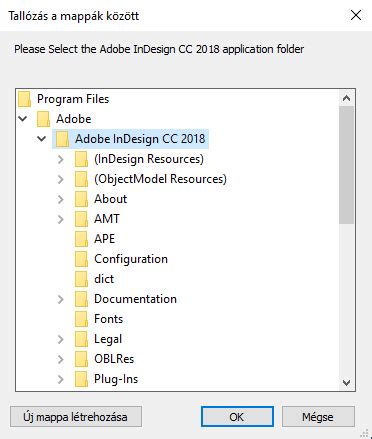
Task: Close the Tallózás a mappák között dialog
Action: pos(356,15)
